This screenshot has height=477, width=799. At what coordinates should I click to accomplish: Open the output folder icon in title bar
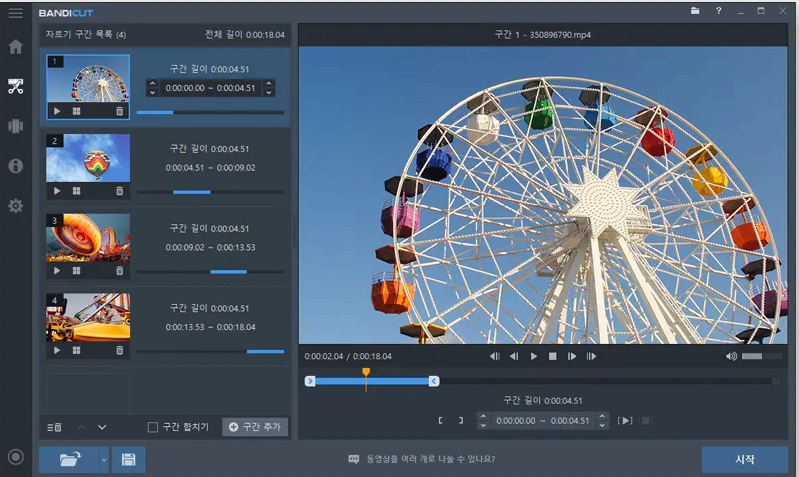click(x=695, y=11)
